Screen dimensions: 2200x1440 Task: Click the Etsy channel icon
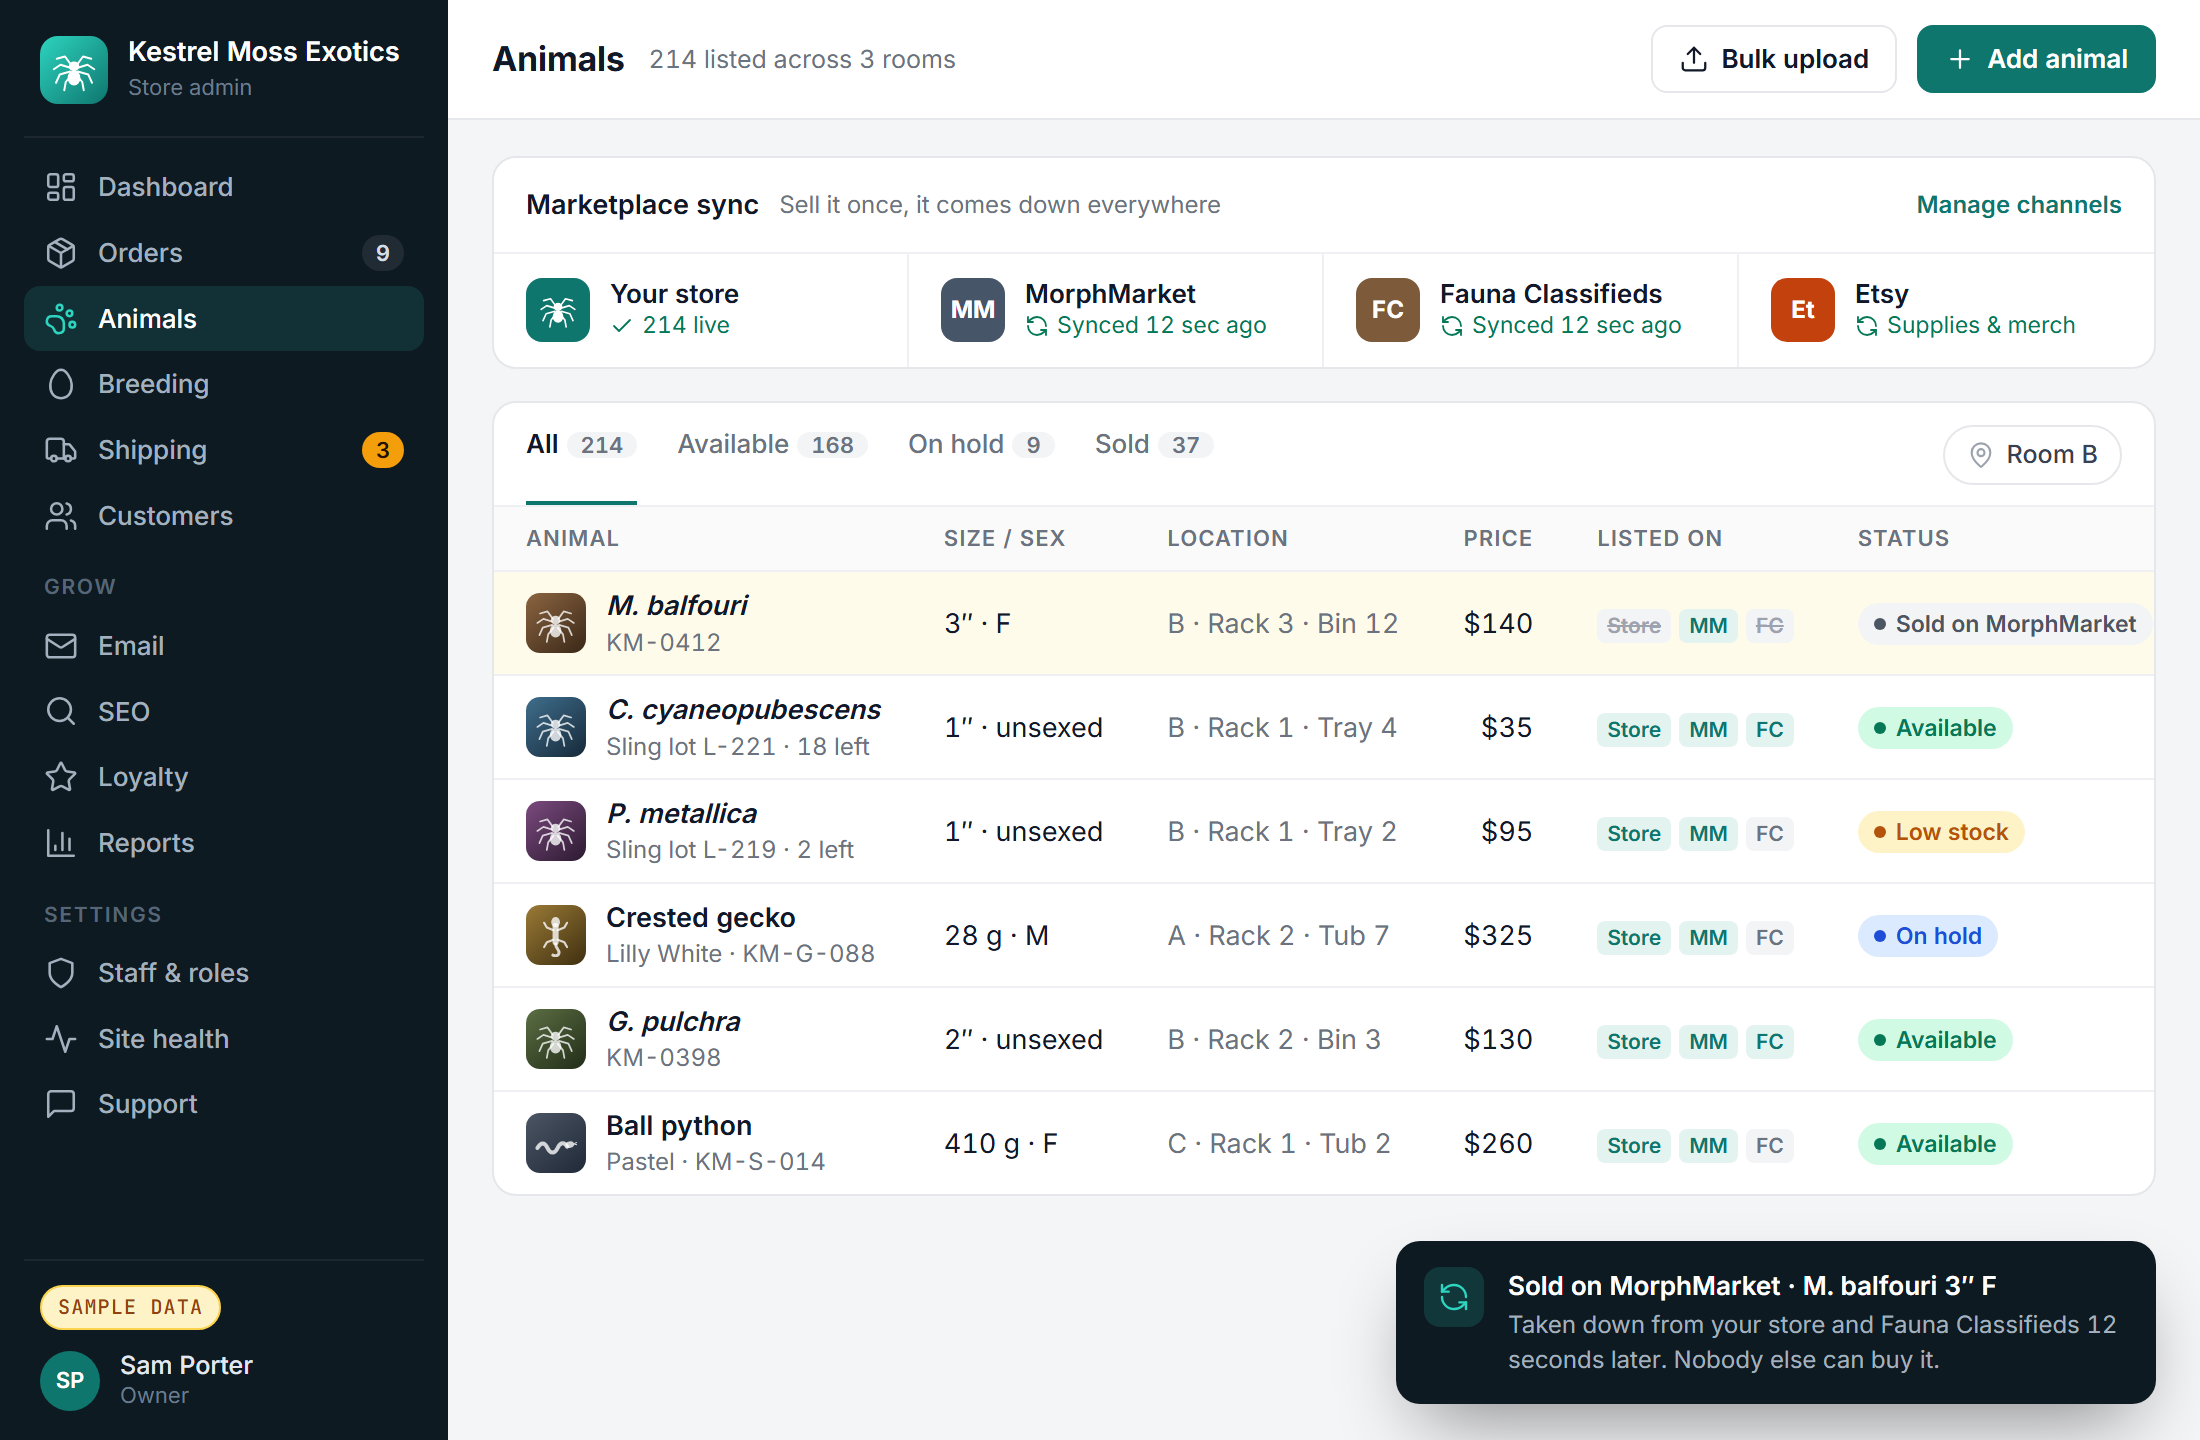pyautogui.click(x=1802, y=310)
